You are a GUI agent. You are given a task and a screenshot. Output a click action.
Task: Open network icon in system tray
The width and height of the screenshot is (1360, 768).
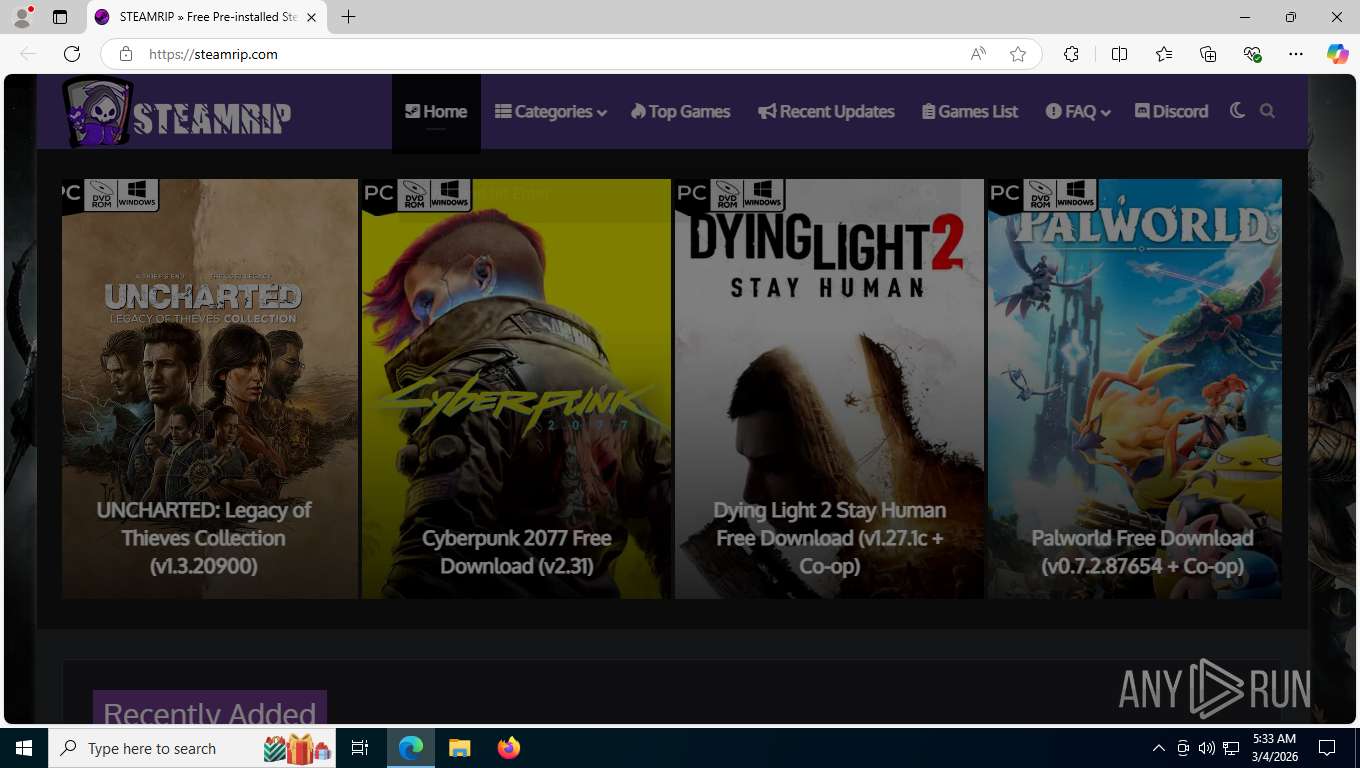point(1232,748)
